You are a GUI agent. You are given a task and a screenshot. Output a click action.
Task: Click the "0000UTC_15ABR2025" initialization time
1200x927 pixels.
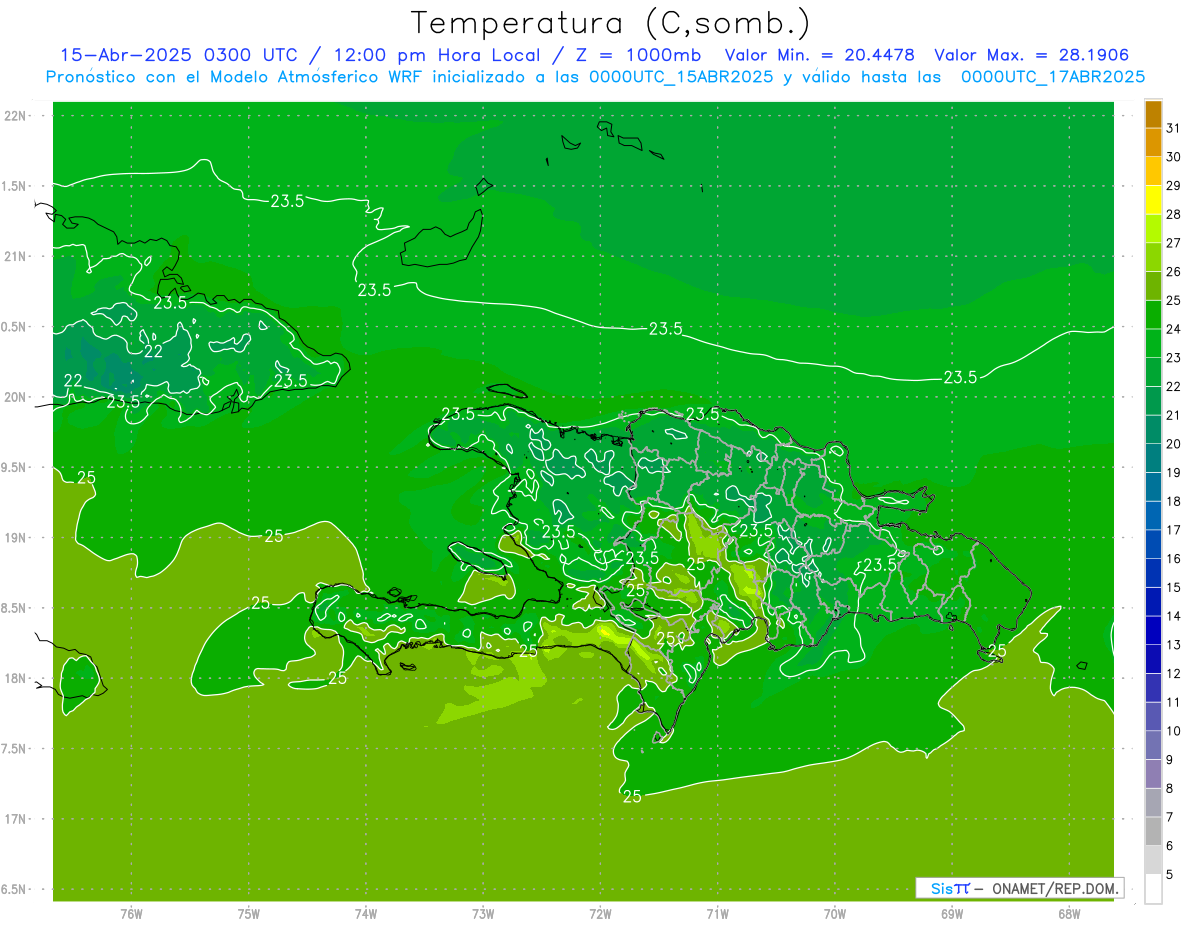tap(681, 77)
